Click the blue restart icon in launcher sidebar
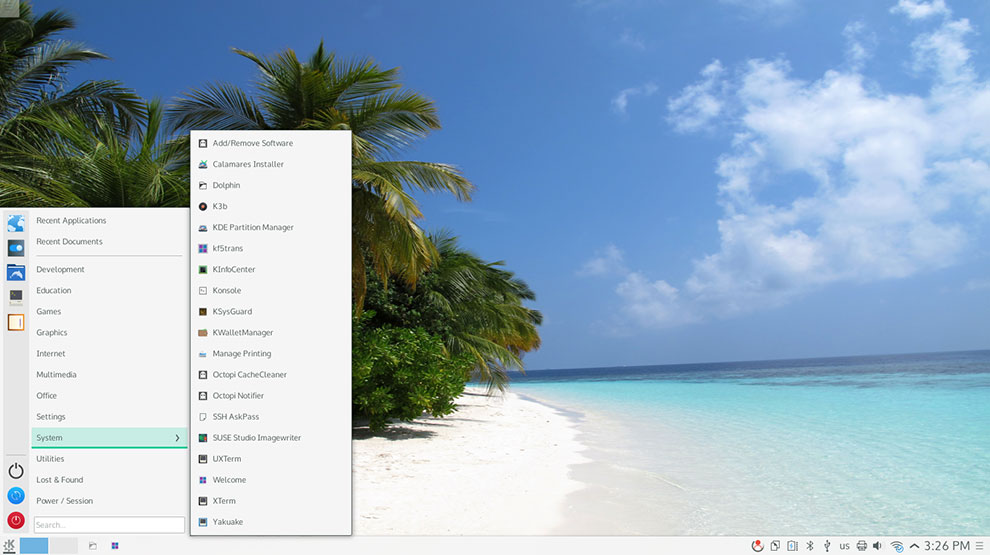990x555 pixels. 16,496
